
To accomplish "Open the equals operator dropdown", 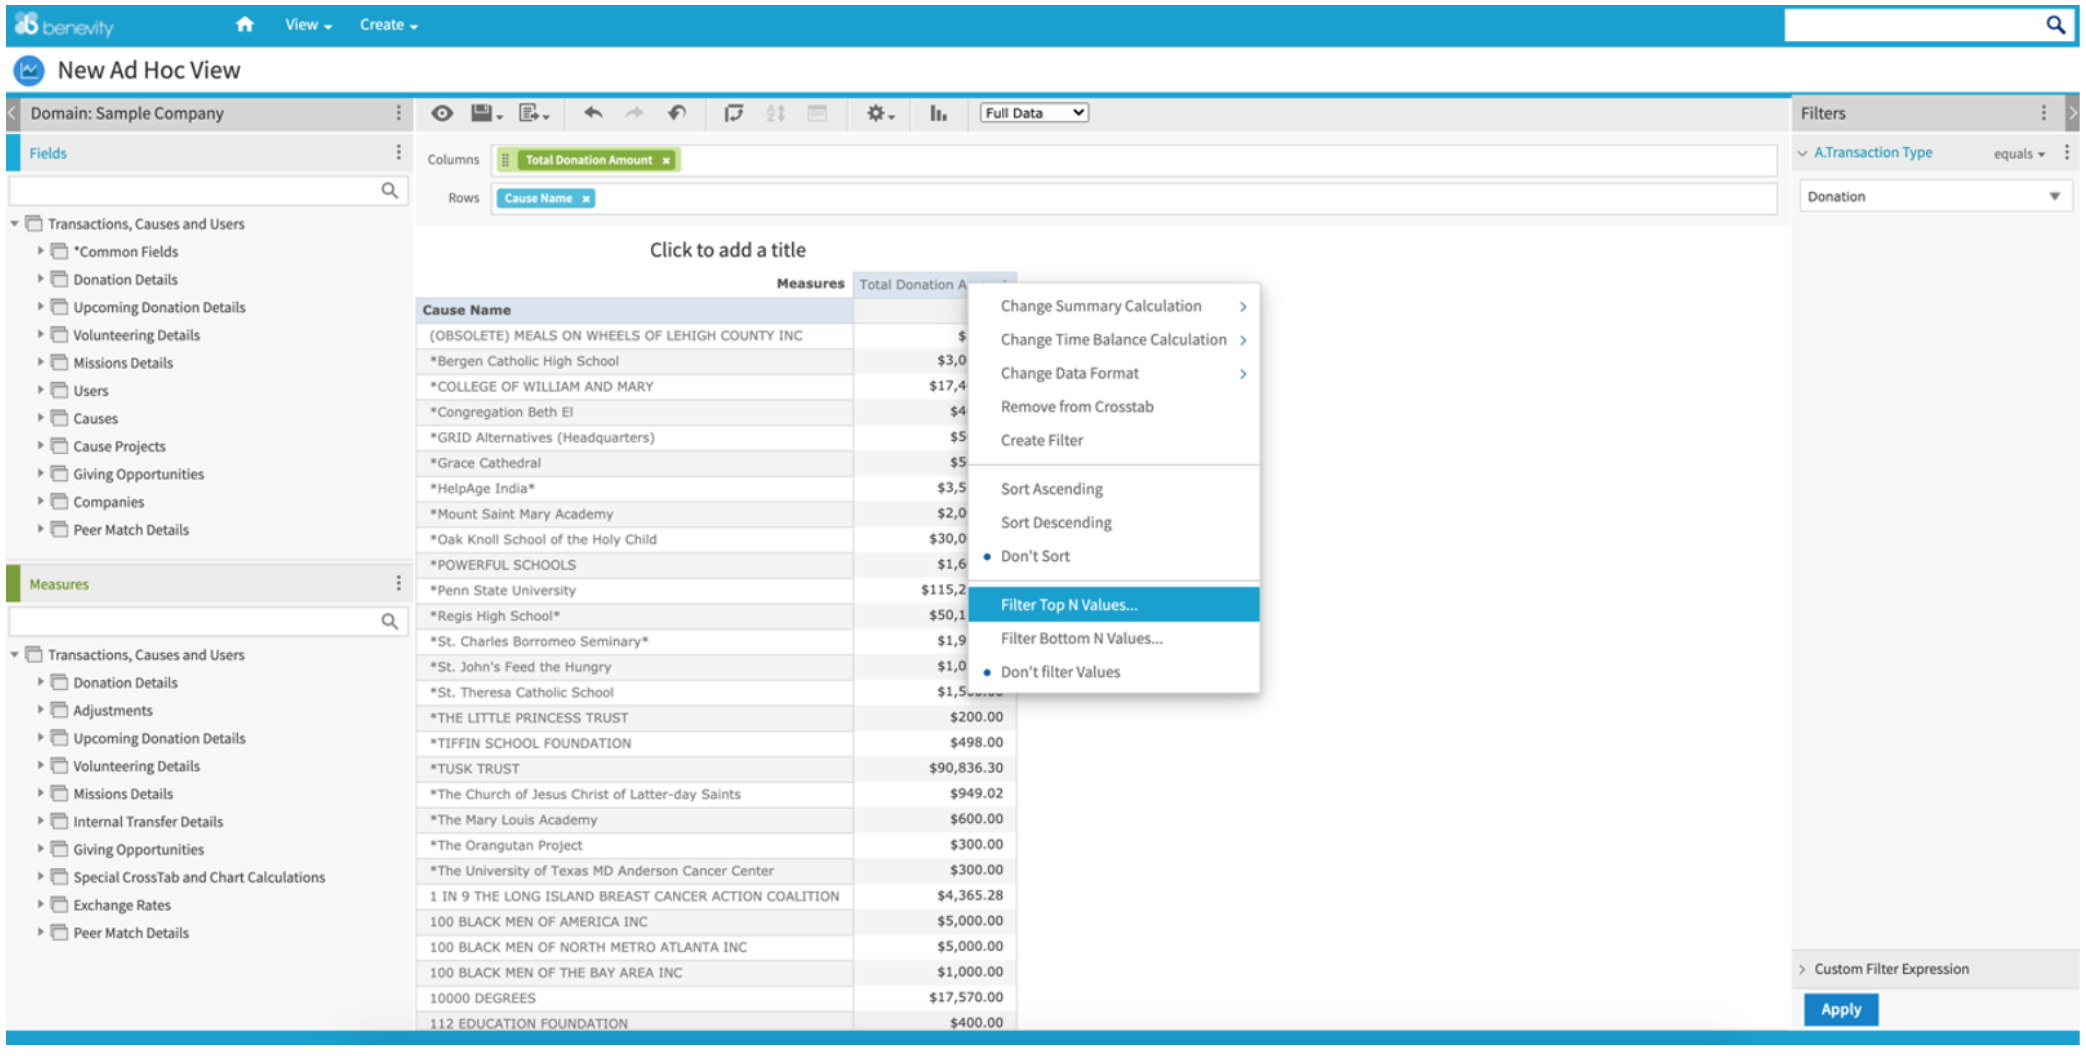I will [2019, 154].
